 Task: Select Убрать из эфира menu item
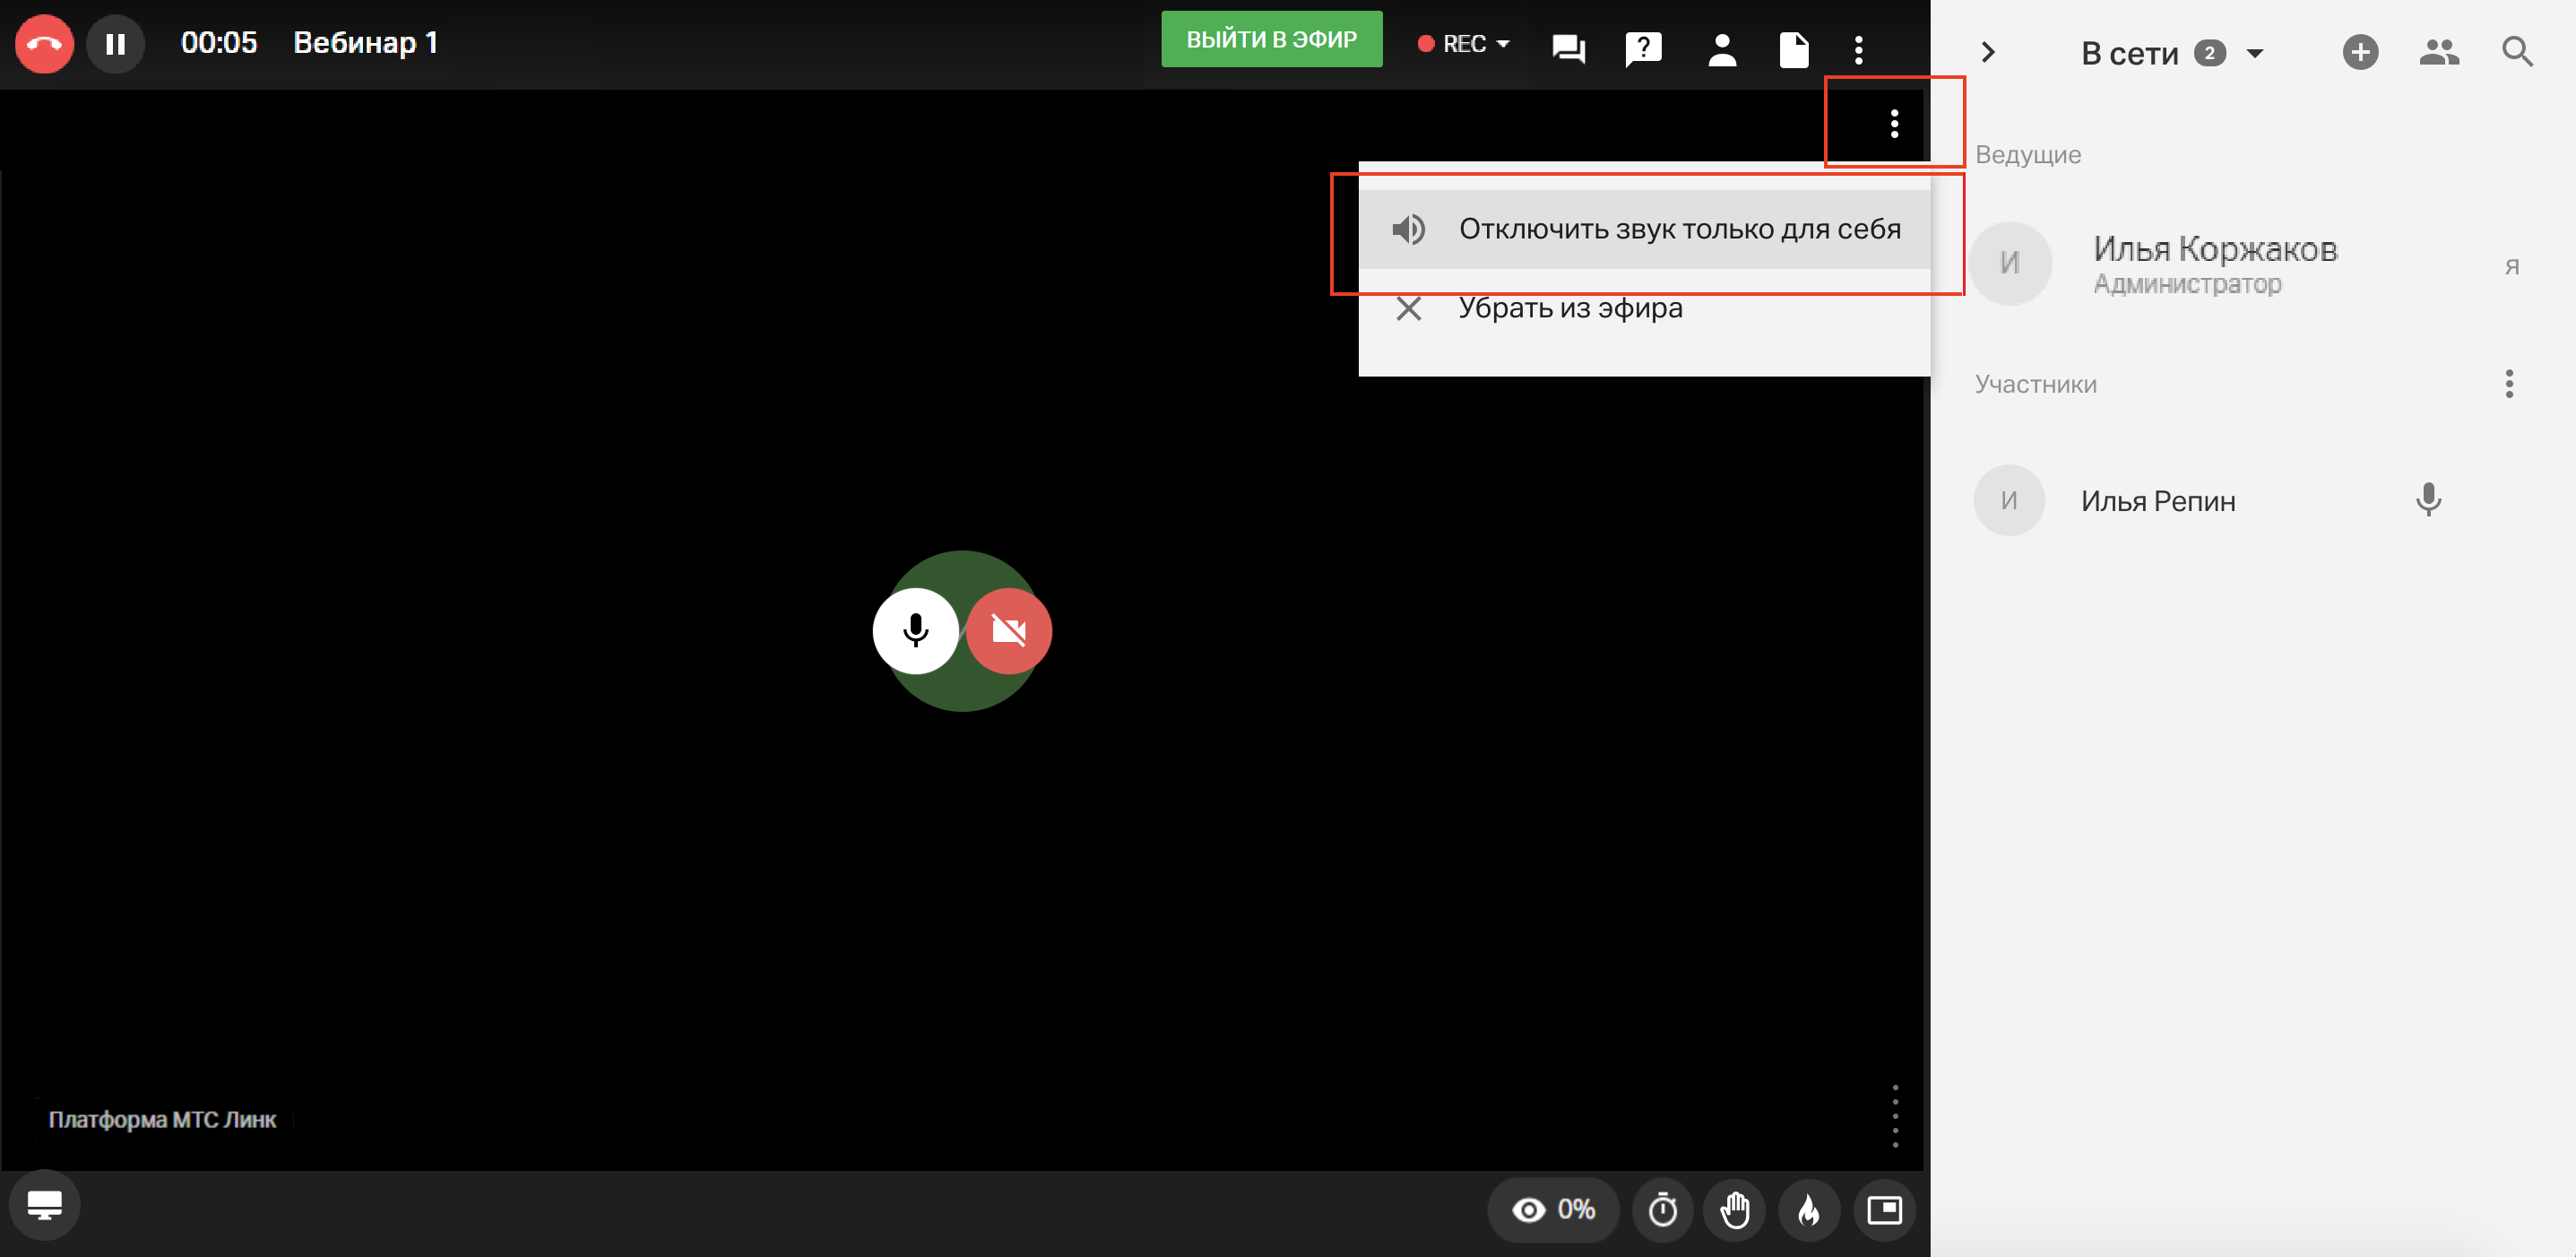click(1644, 308)
